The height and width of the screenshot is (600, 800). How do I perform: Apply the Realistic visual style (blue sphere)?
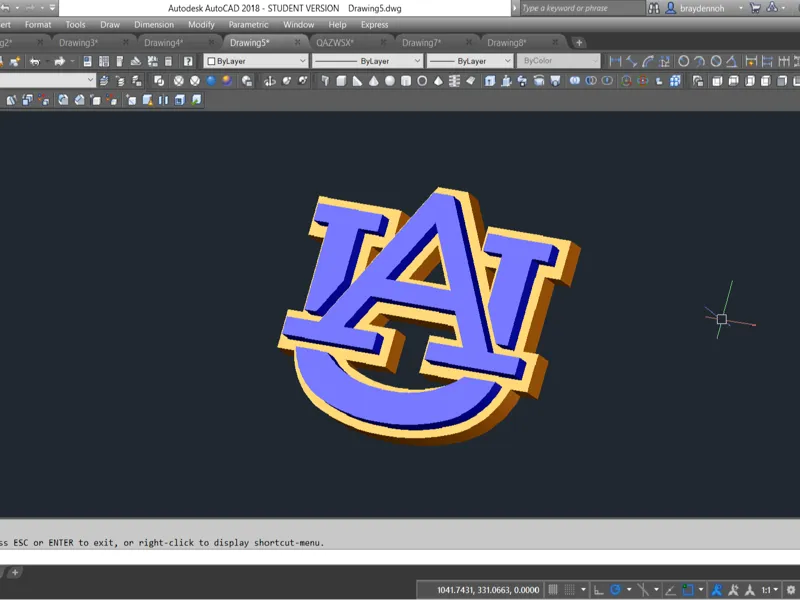[211, 81]
